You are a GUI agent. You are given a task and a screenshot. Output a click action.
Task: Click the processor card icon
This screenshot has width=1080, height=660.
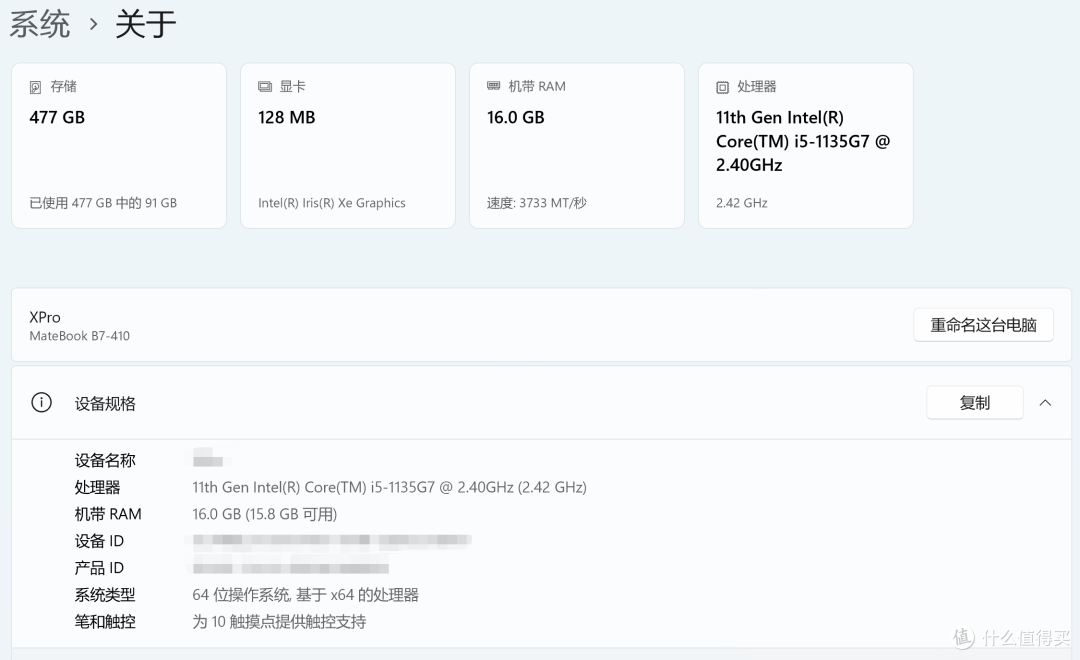coord(722,87)
